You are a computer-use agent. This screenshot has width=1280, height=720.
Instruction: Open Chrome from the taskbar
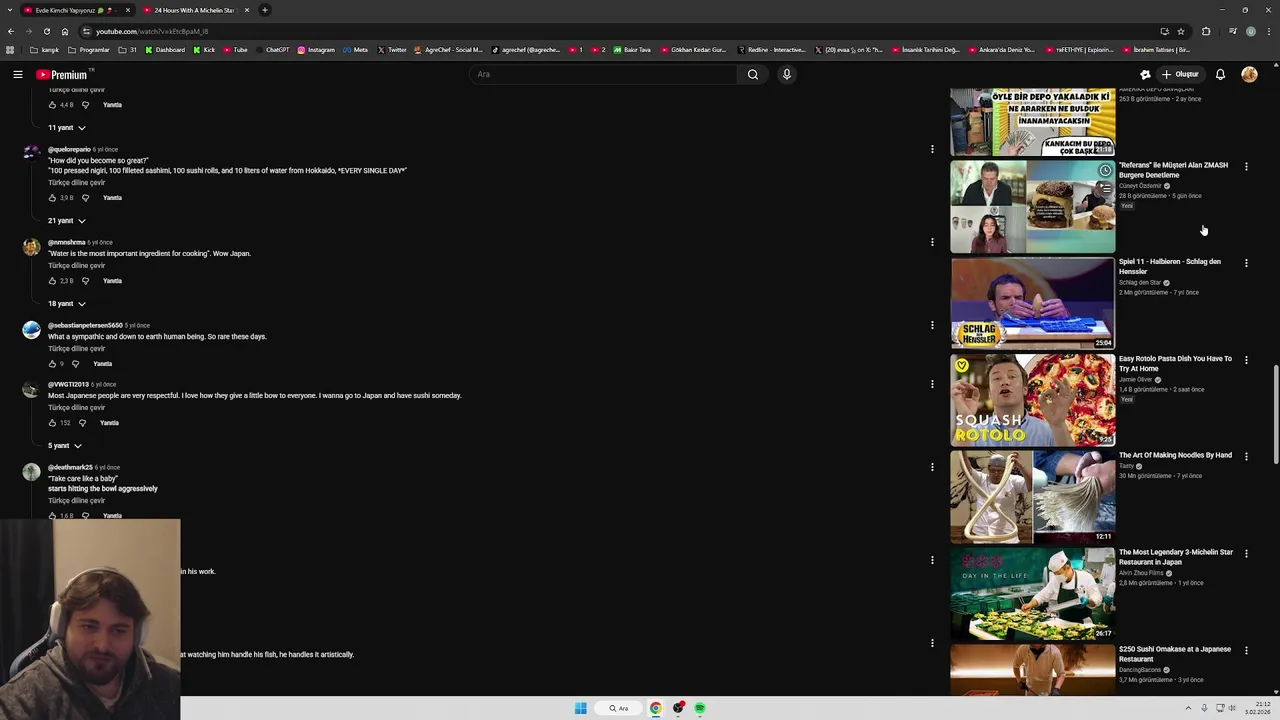pos(656,708)
